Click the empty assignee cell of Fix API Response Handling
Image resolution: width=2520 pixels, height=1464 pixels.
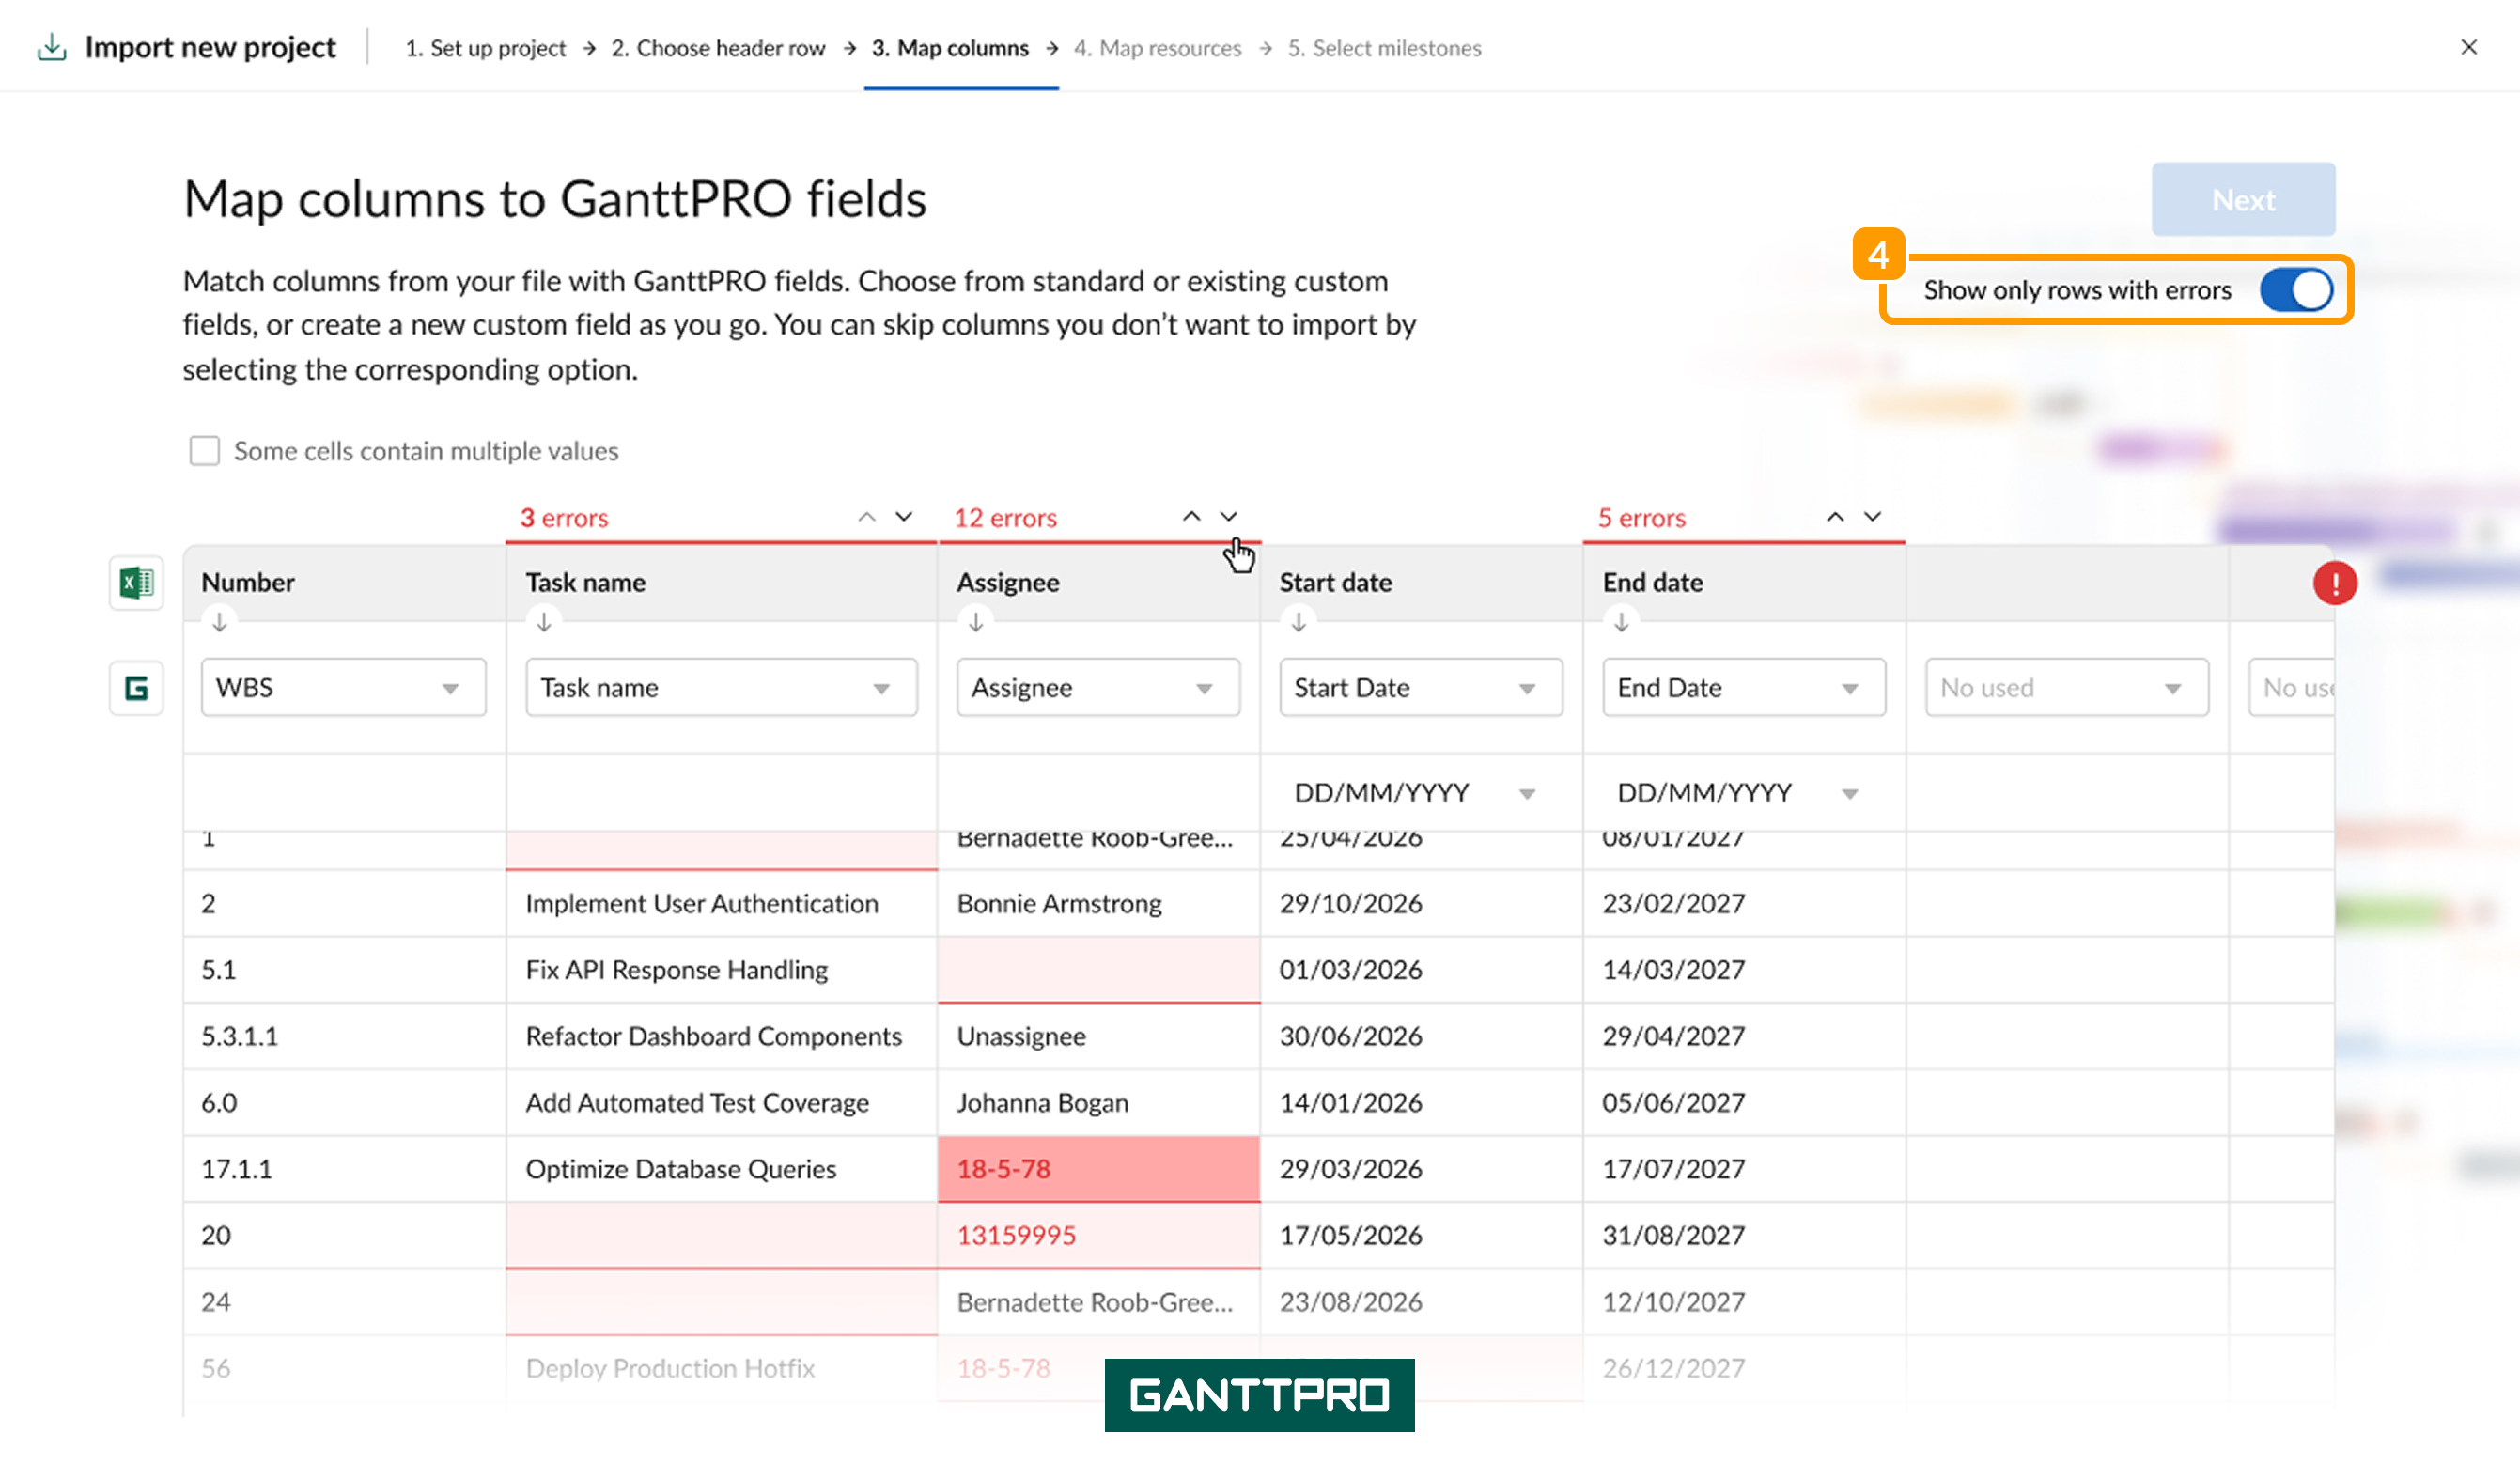point(1098,970)
